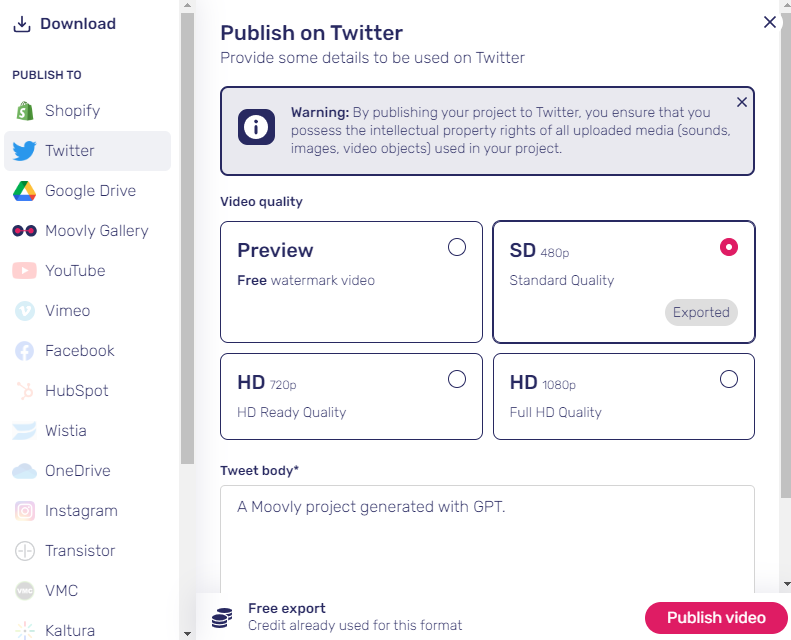The width and height of the screenshot is (791, 640).
Task: Select the Preview quality radio button
Action: (x=457, y=247)
